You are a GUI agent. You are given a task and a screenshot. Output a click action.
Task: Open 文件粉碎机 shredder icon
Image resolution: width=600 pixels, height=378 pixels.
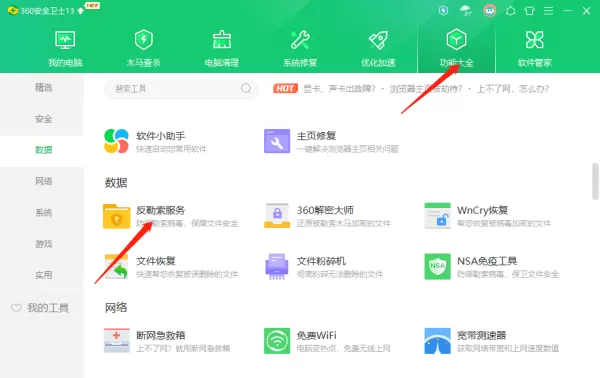pos(277,266)
